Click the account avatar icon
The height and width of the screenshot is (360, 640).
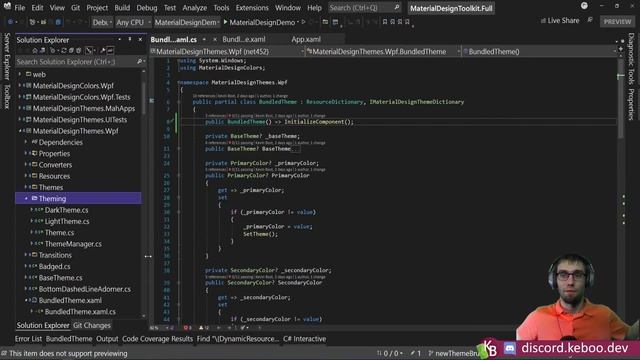584,6
